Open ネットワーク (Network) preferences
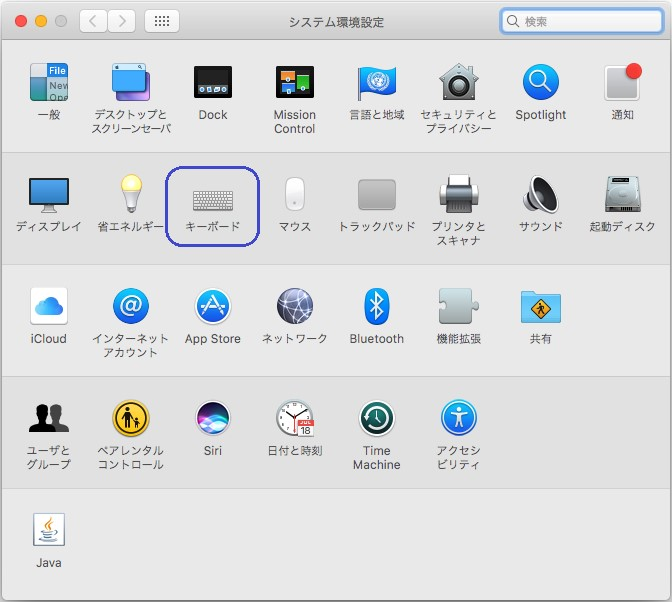 pos(294,307)
